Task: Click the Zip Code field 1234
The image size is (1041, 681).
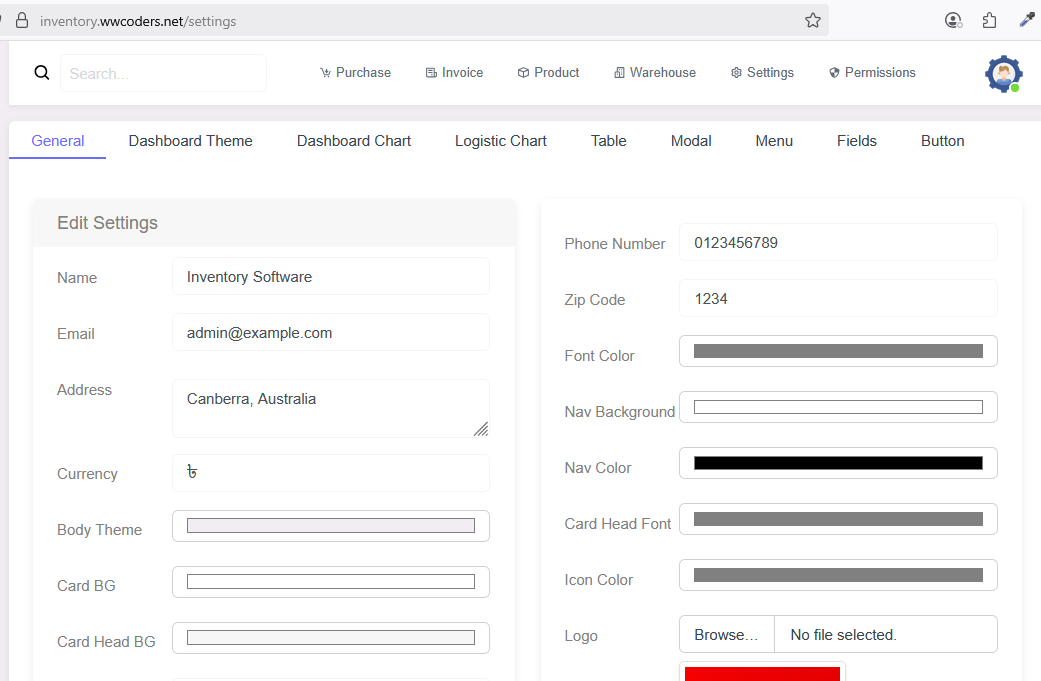Action: 838,299
